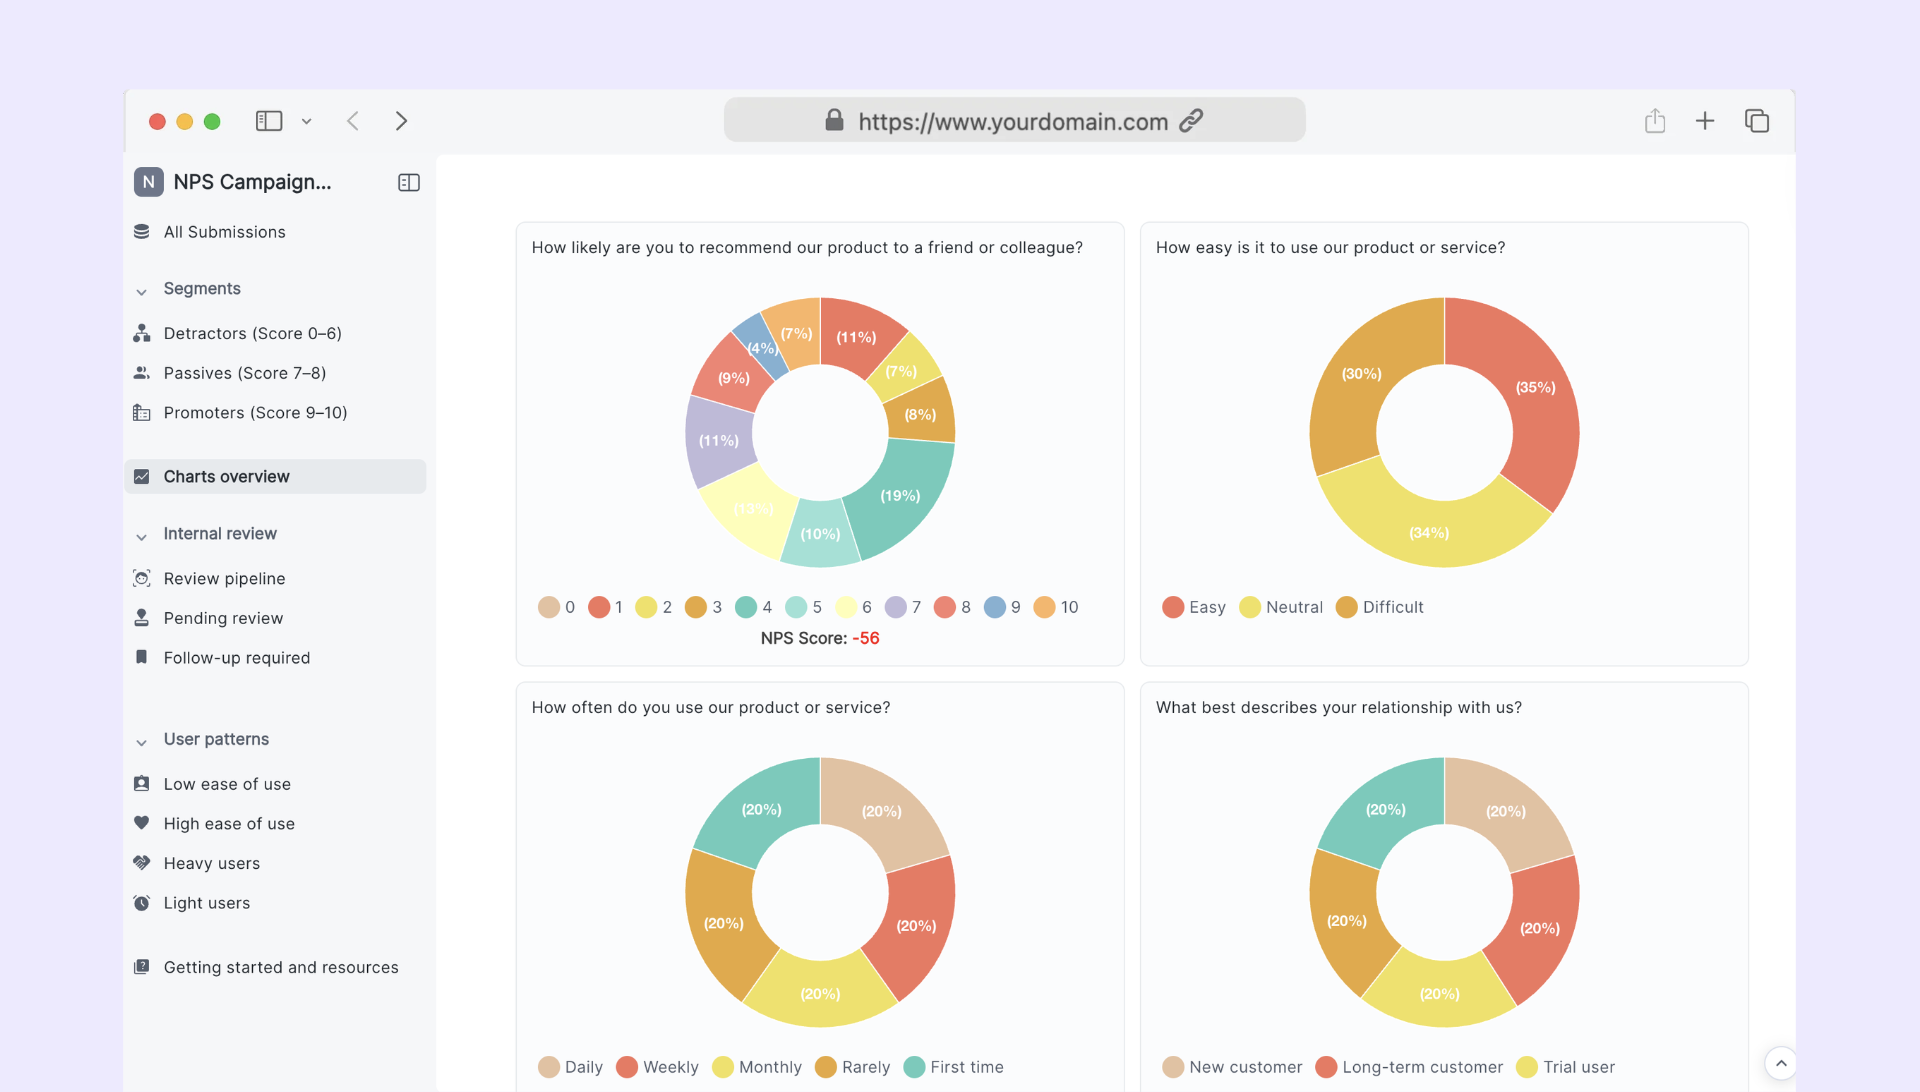Click the Getting started book icon
The height and width of the screenshot is (1092, 1920).
[142, 967]
